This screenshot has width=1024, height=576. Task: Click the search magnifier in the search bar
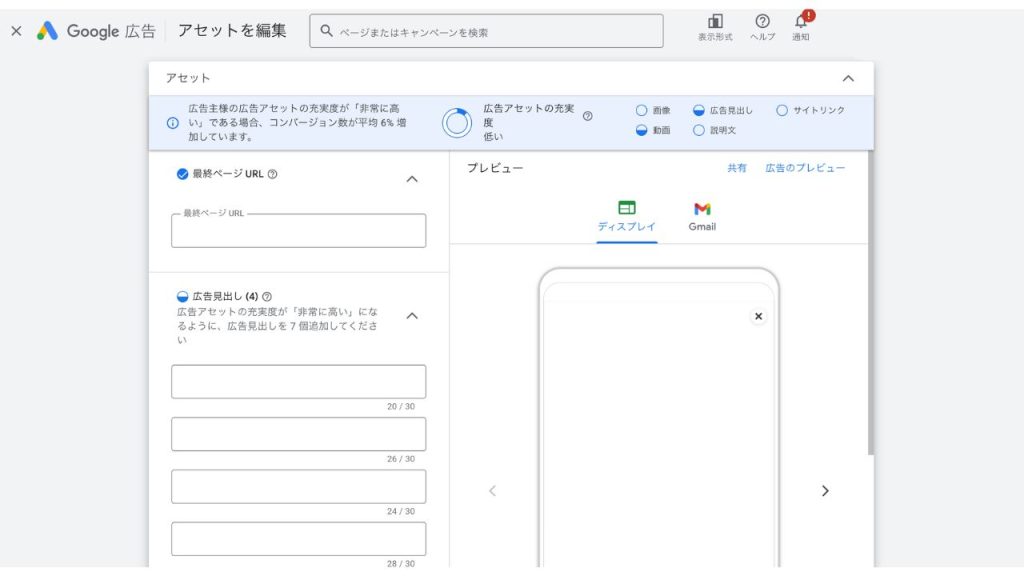tap(326, 31)
